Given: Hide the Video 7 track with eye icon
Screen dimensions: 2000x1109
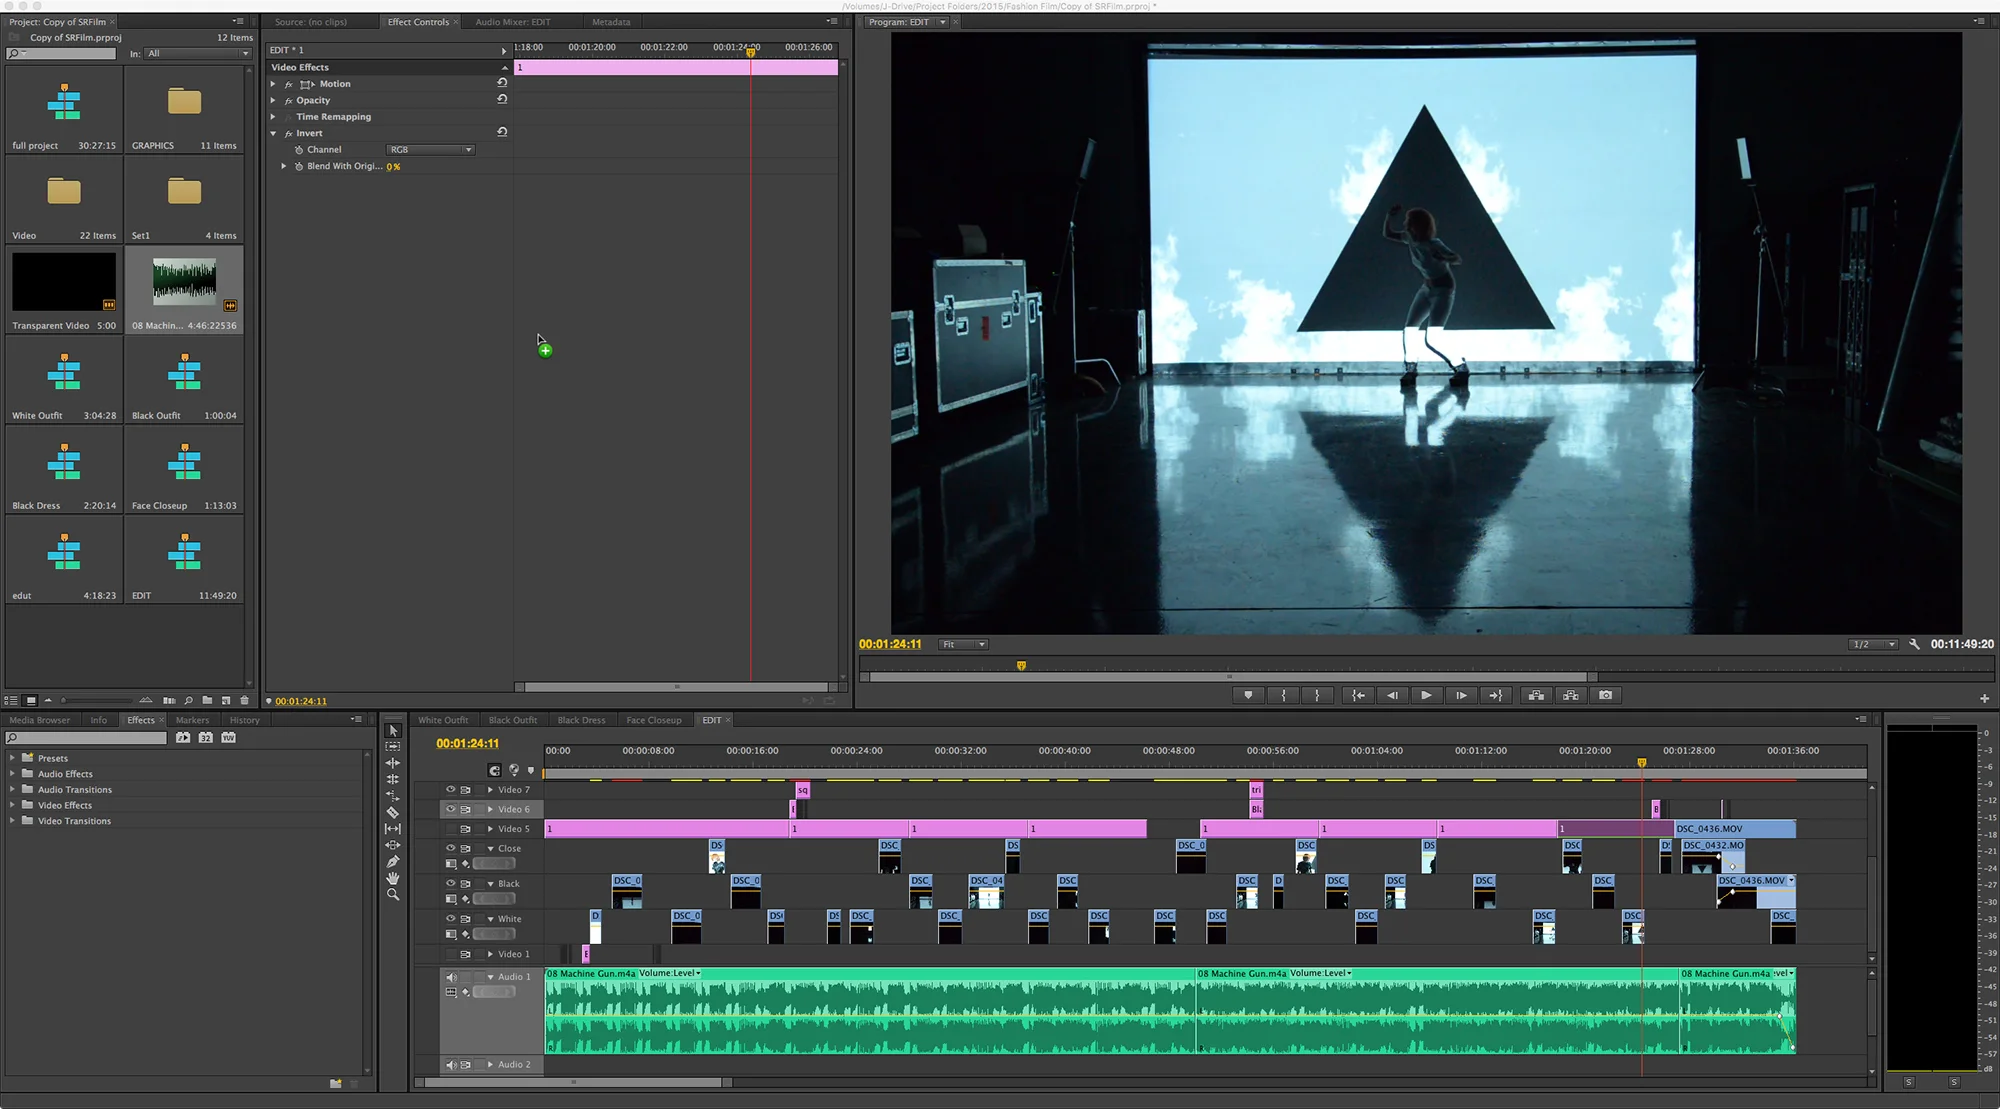Looking at the screenshot, I should (x=450, y=789).
